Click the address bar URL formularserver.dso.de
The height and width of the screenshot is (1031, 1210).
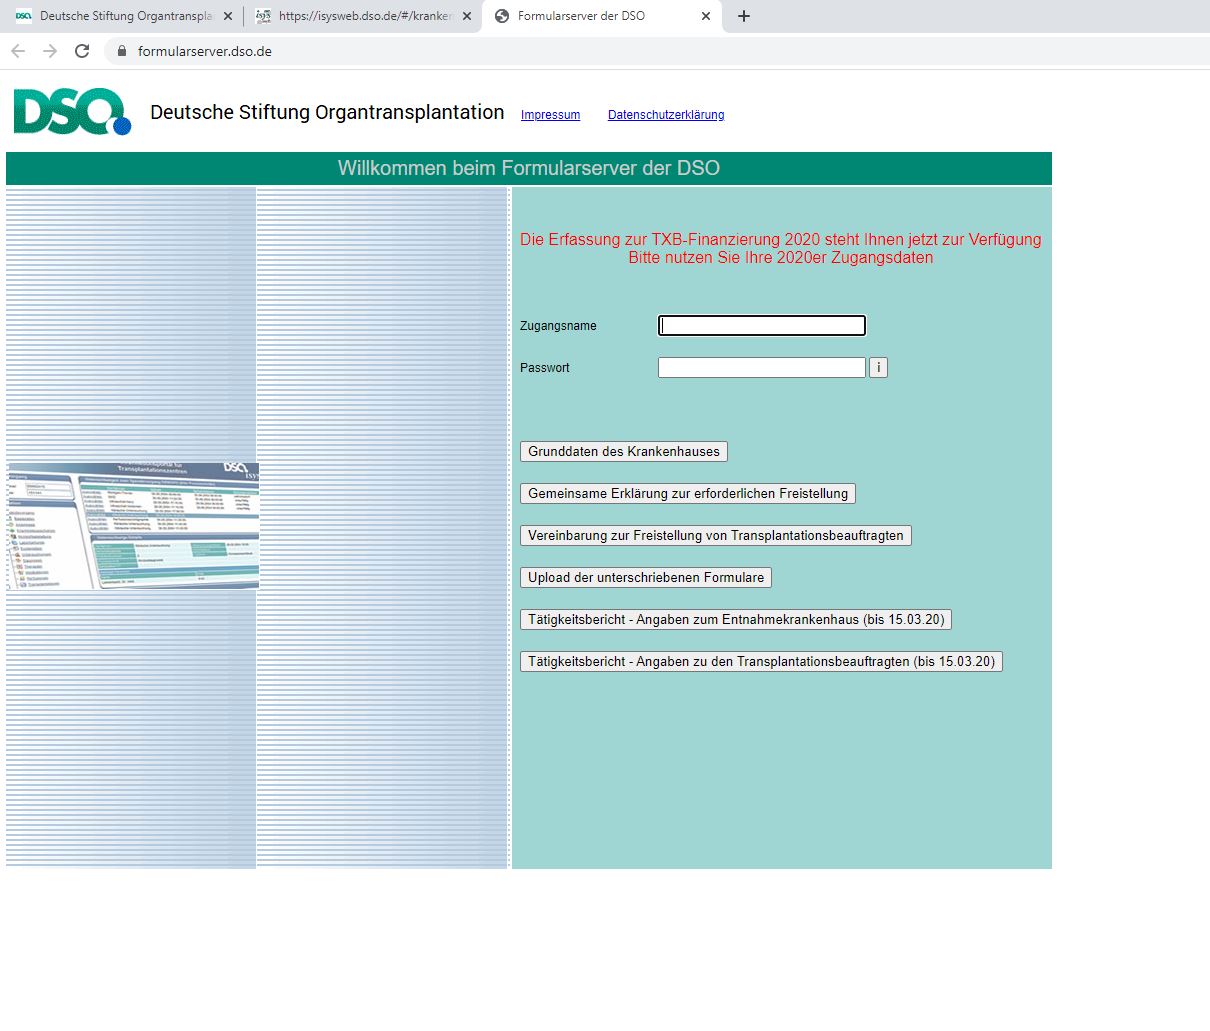(205, 51)
